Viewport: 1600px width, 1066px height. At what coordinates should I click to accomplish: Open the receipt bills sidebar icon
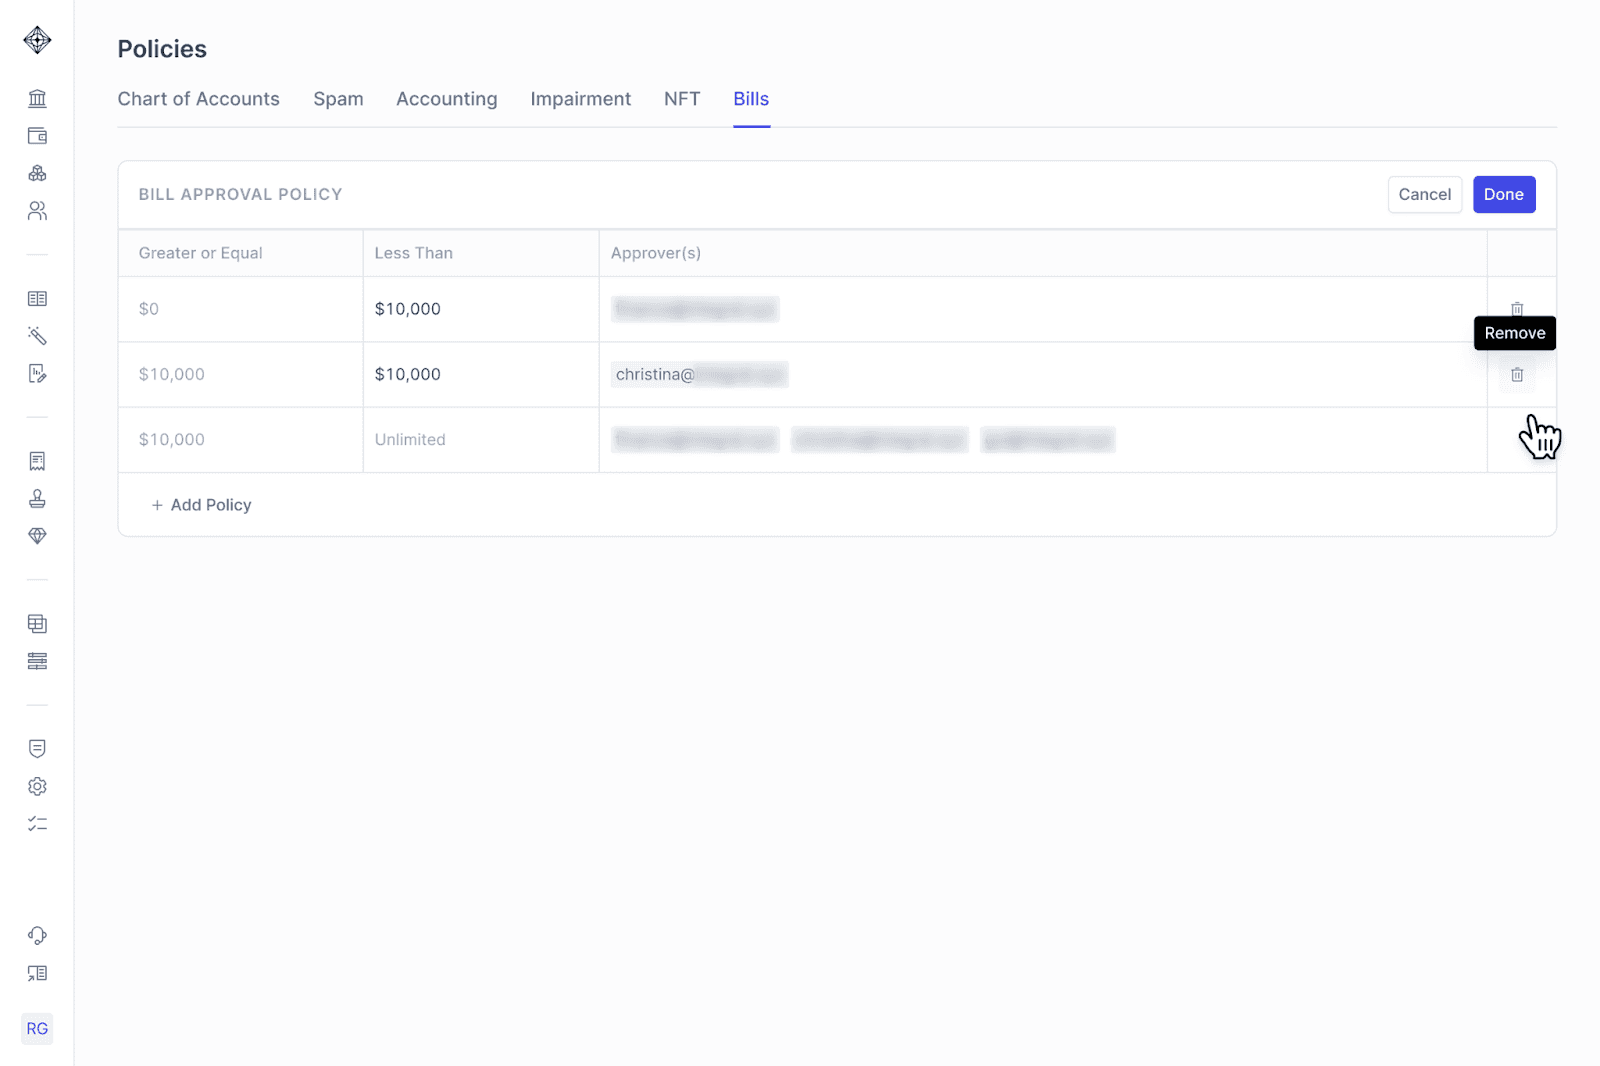point(37,461)
